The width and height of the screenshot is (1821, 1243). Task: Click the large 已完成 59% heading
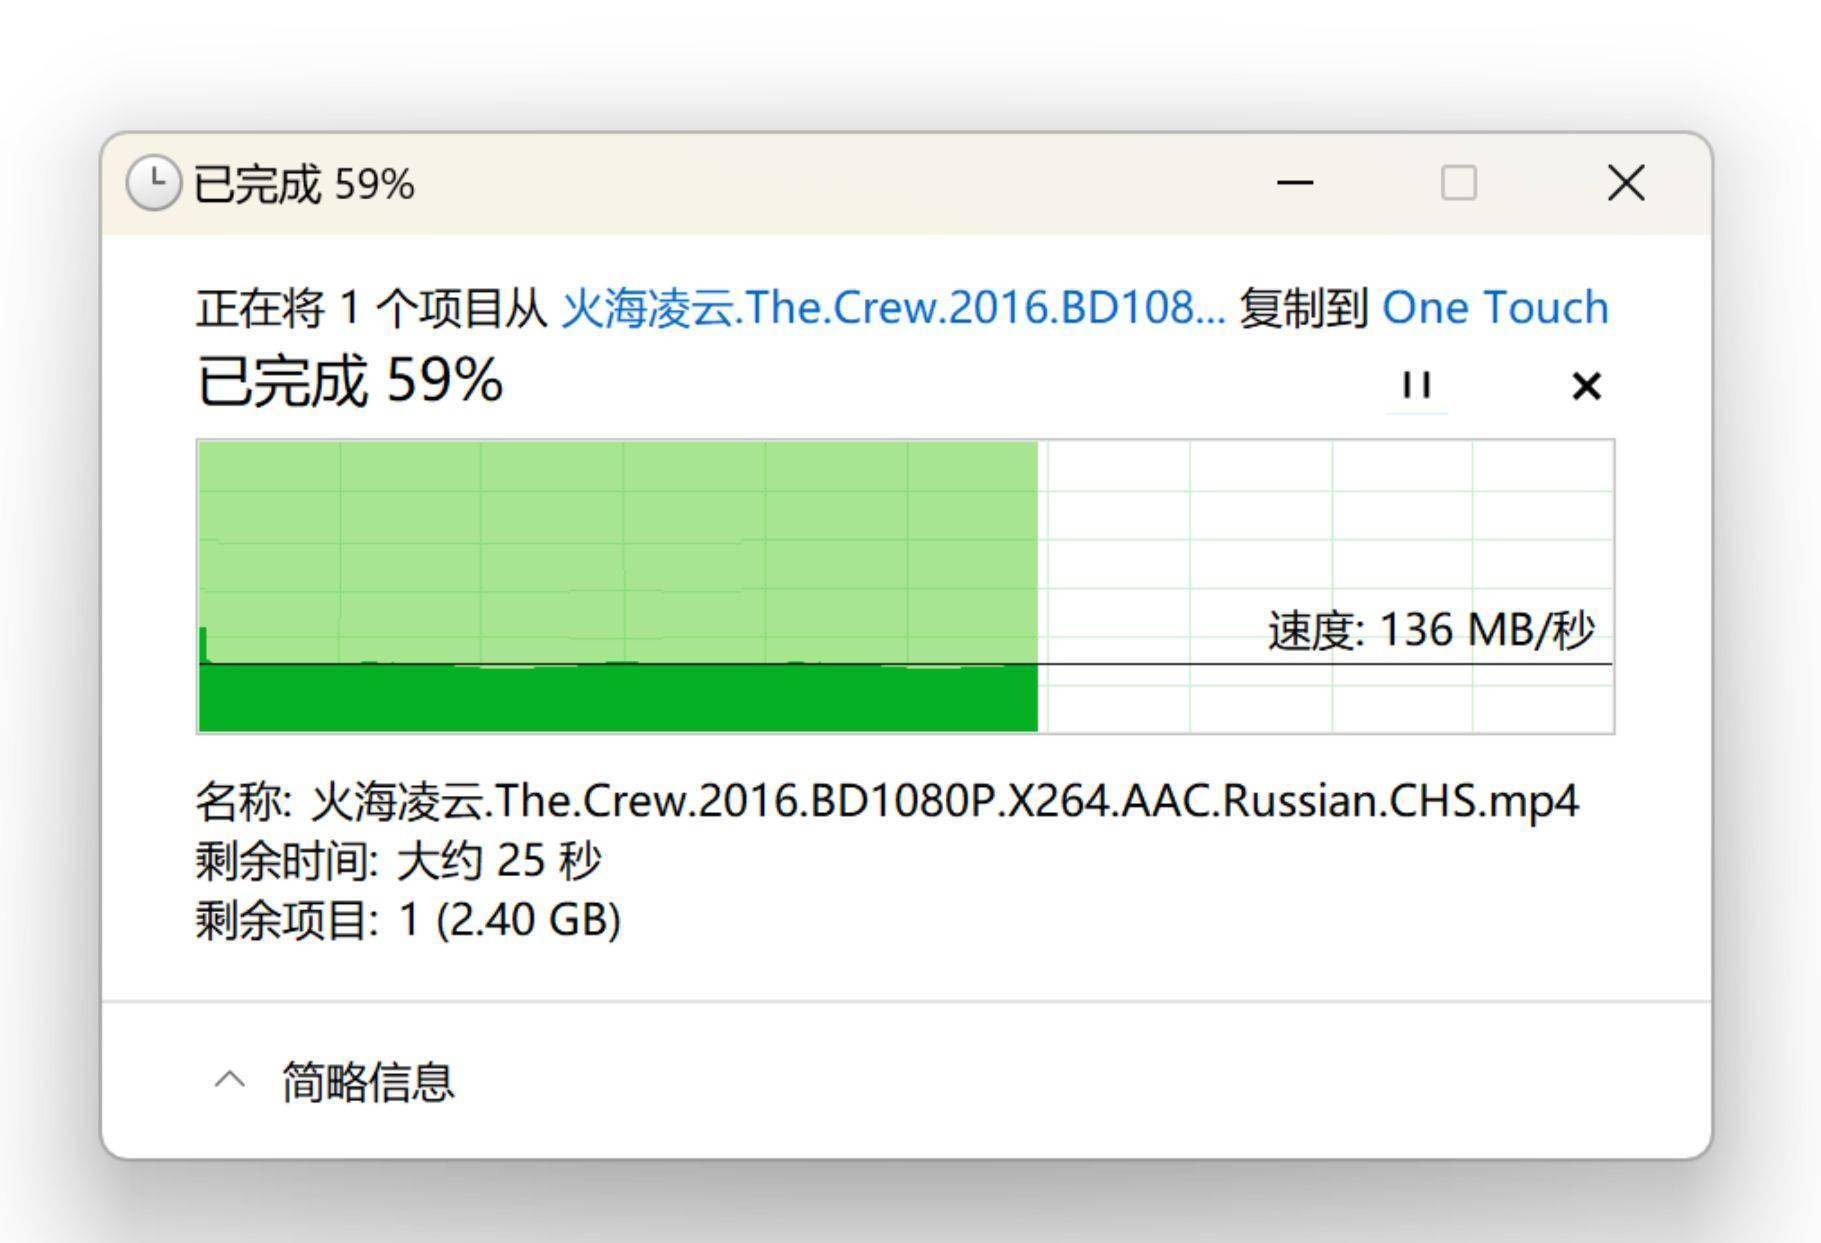point(350,381)
